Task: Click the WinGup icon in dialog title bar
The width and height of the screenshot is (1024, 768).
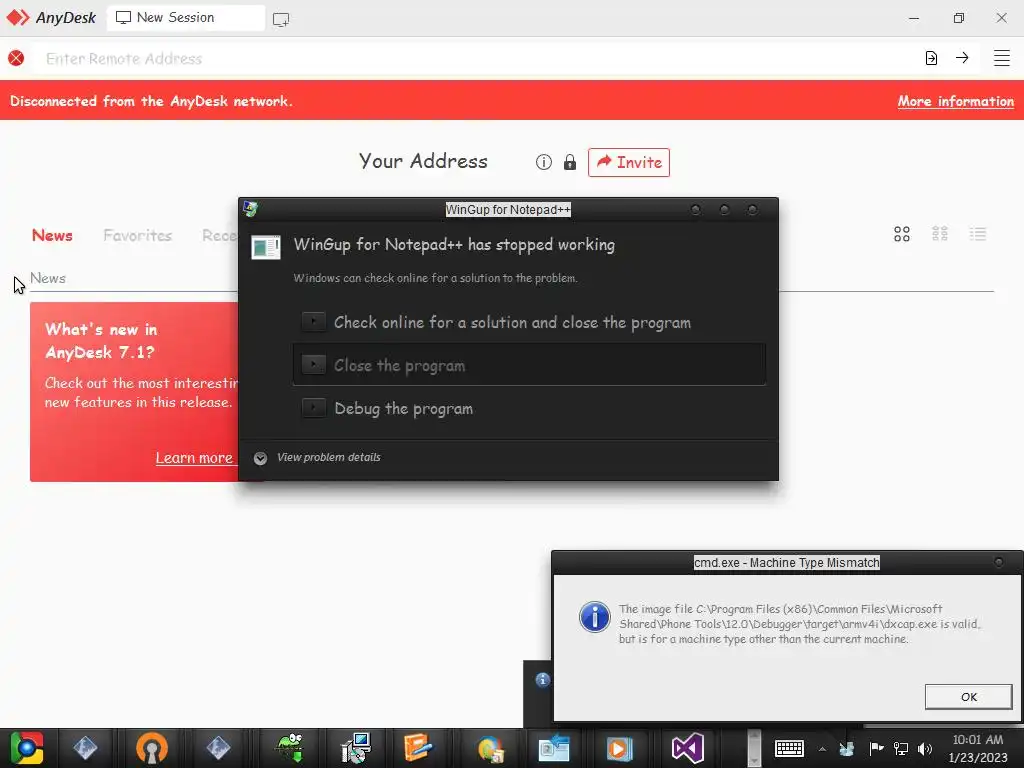Action: point(250,209)
